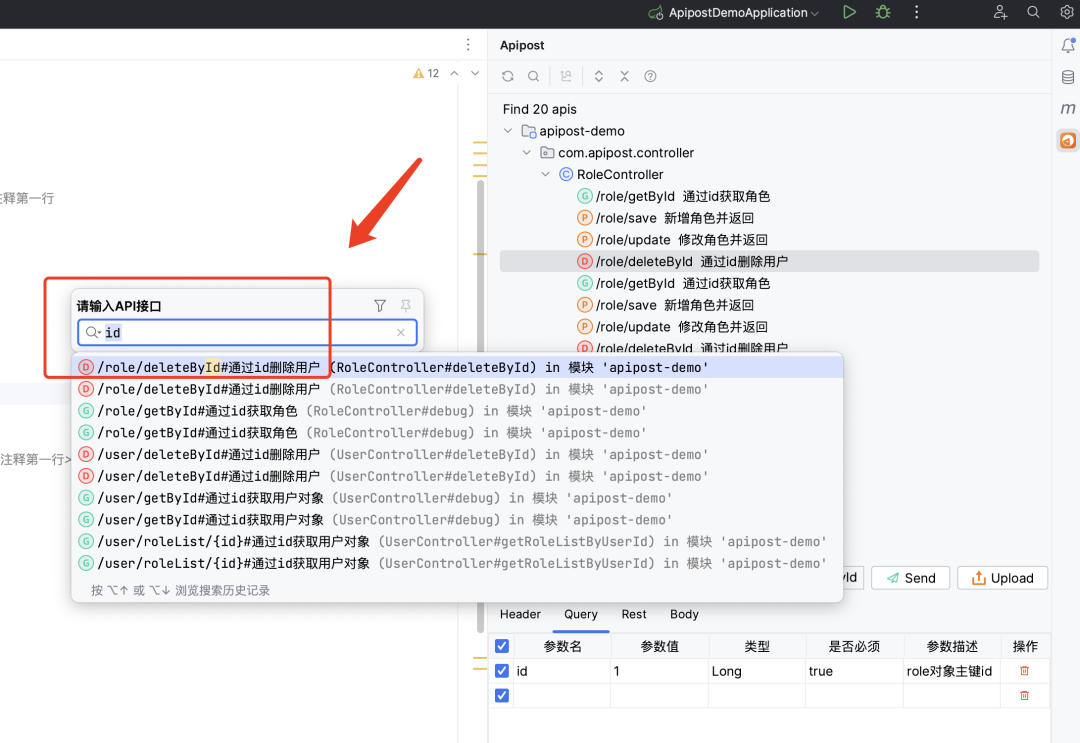
Task: Uncheck the checkbox in the empty parameter row
Action: coord(502,695)
